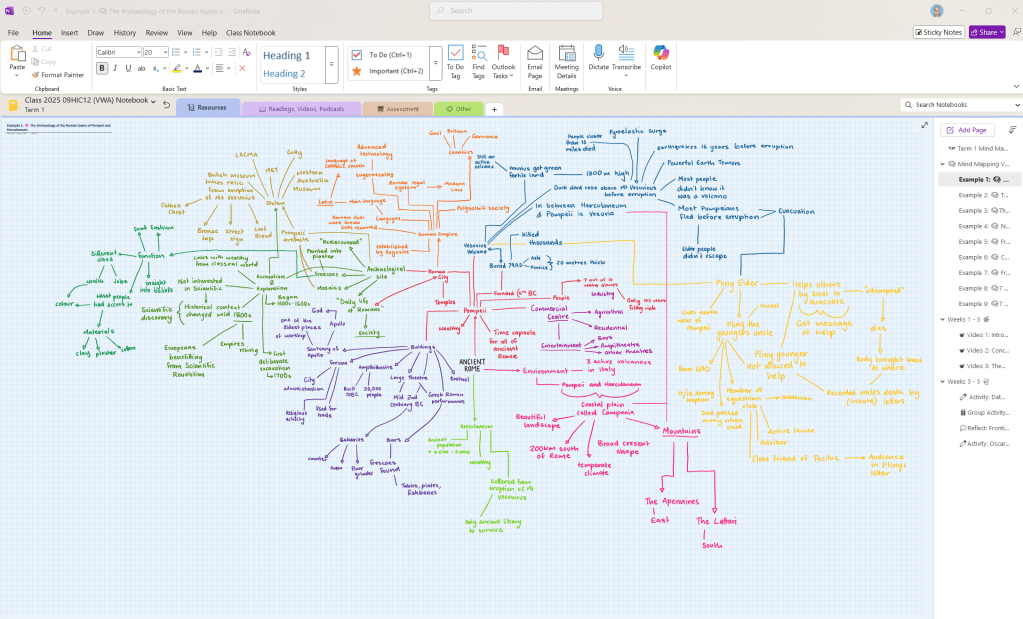Check the To Do tag checkbox
1023x619 pixels.
click(x=357, y=54)
